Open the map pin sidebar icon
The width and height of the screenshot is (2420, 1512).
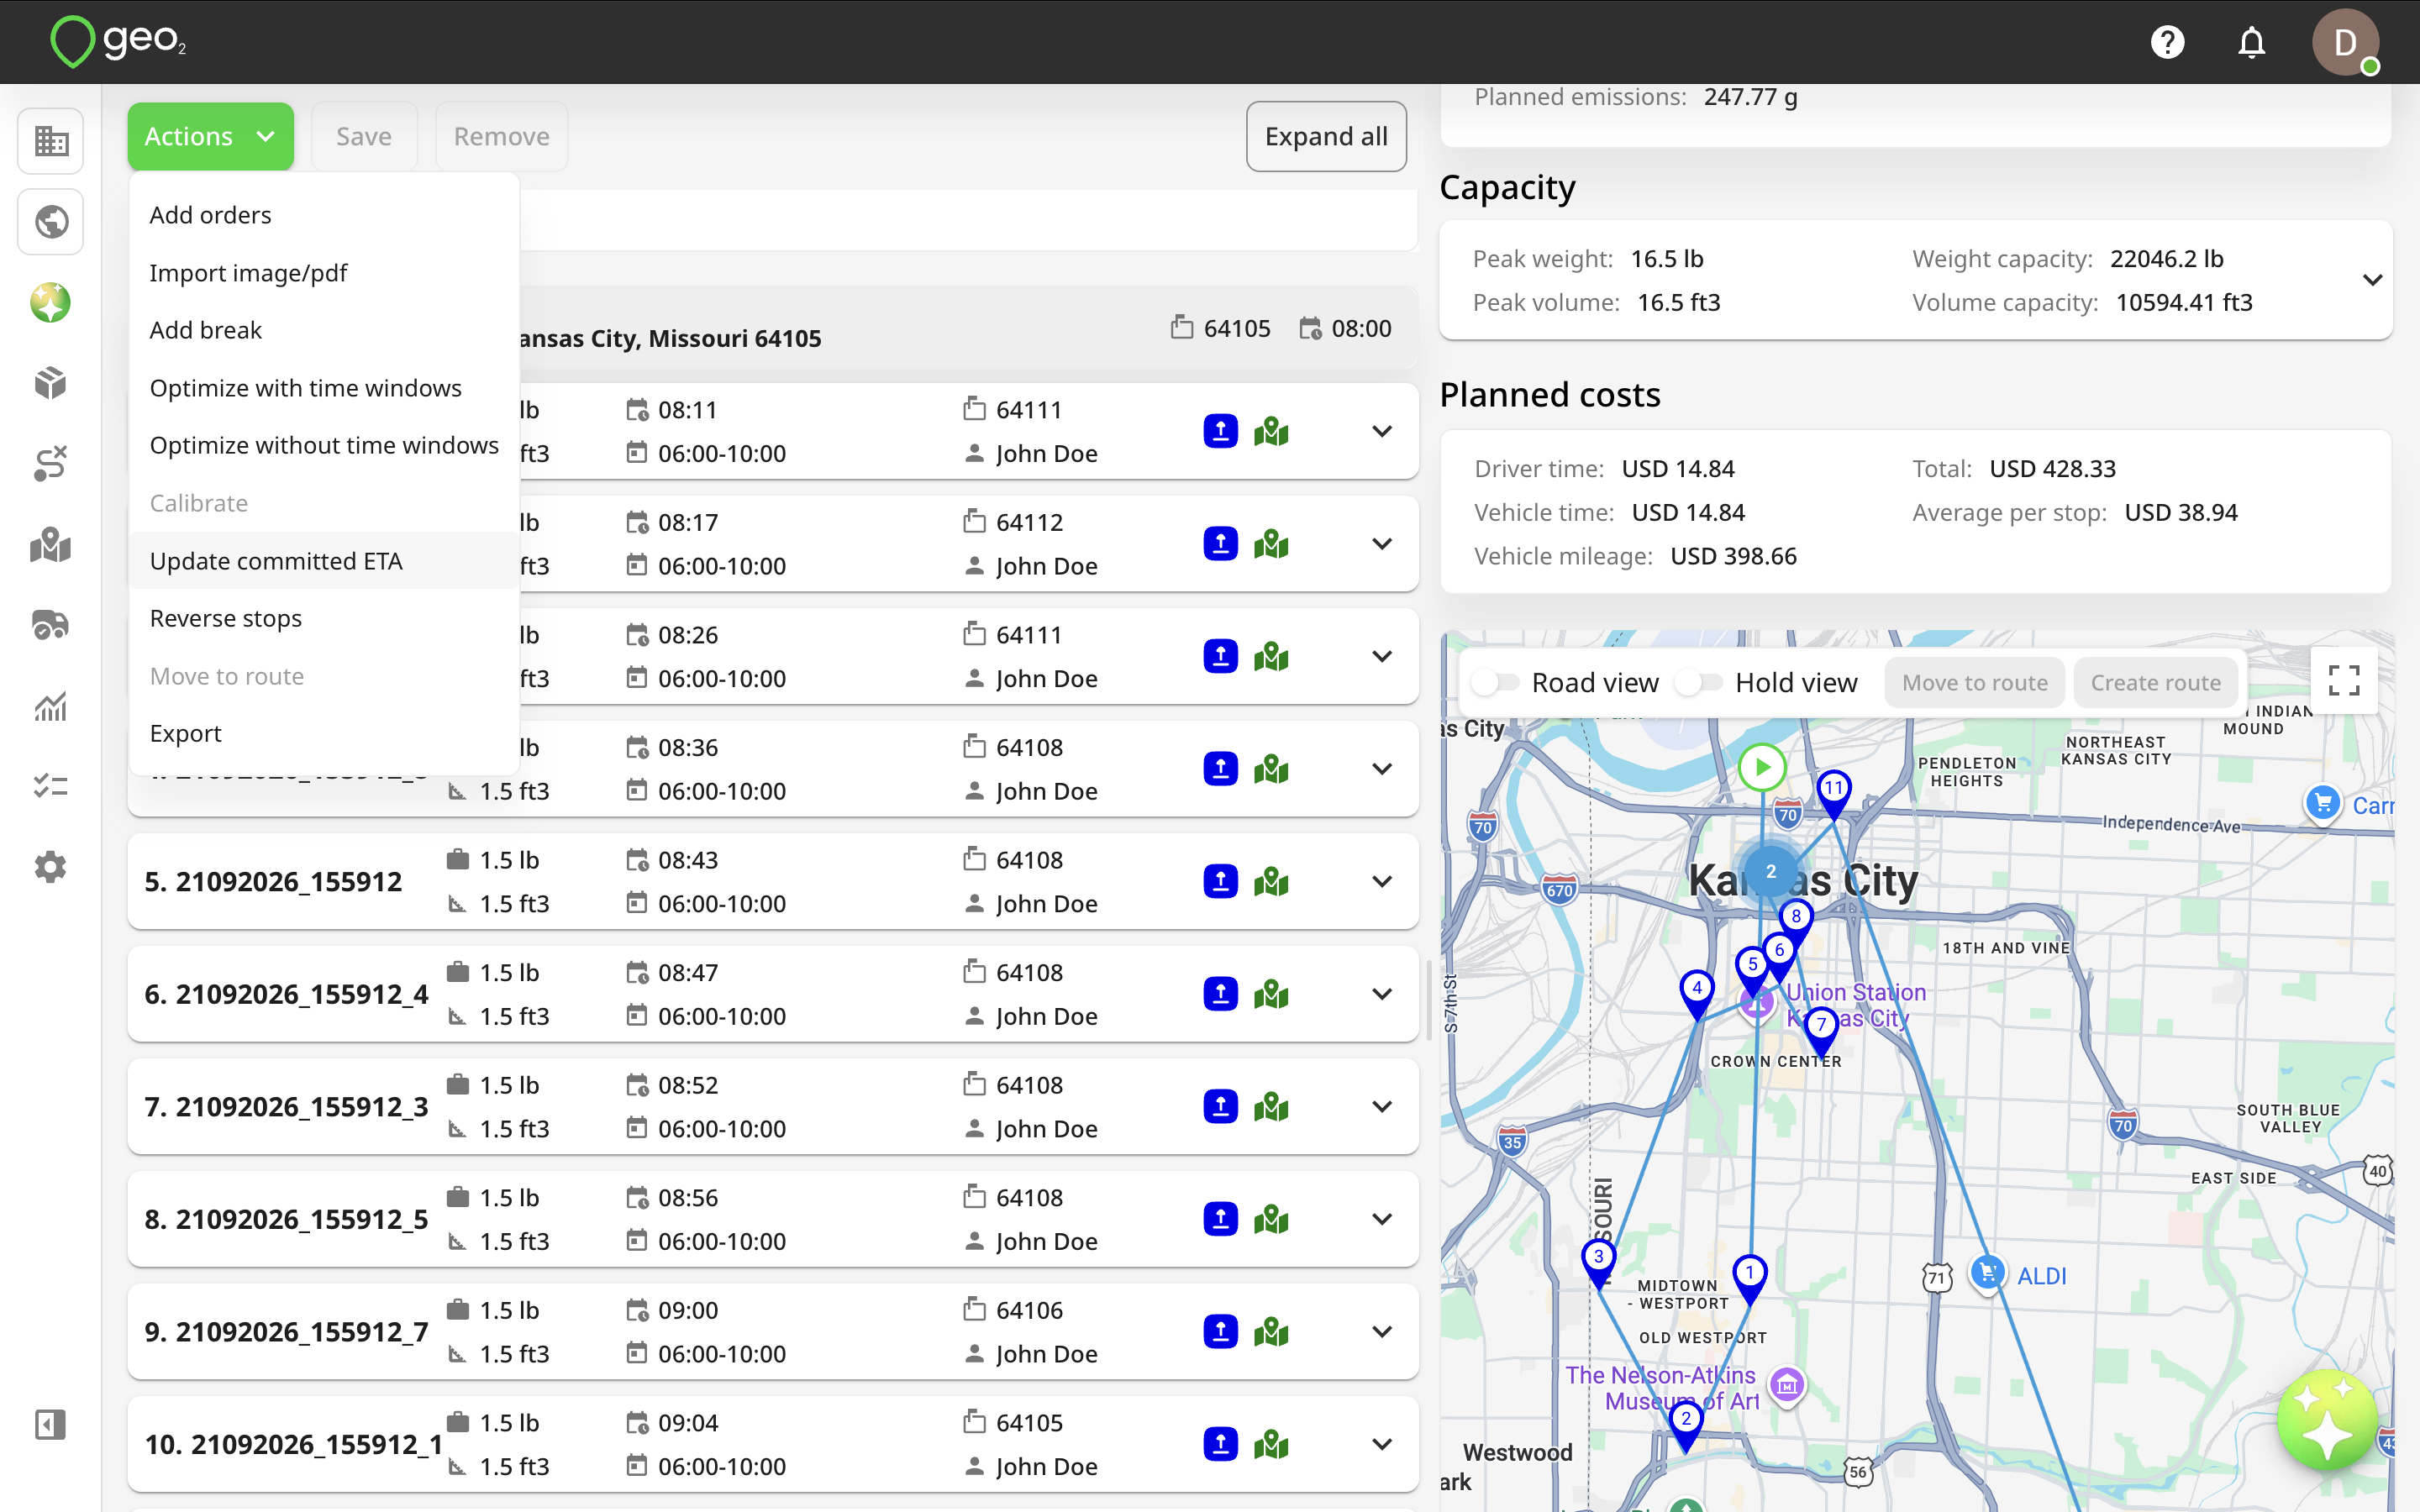pos(50,545)
